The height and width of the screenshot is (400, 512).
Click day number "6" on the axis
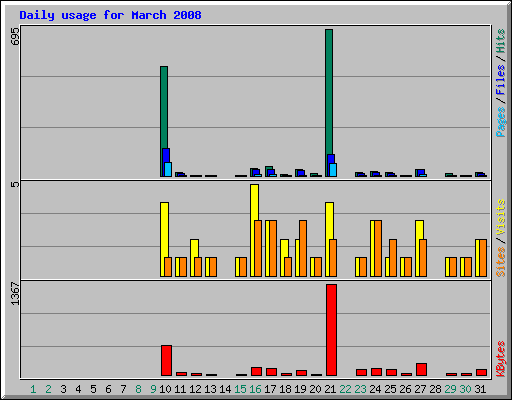pyautogui.click(x=108, y=389)
